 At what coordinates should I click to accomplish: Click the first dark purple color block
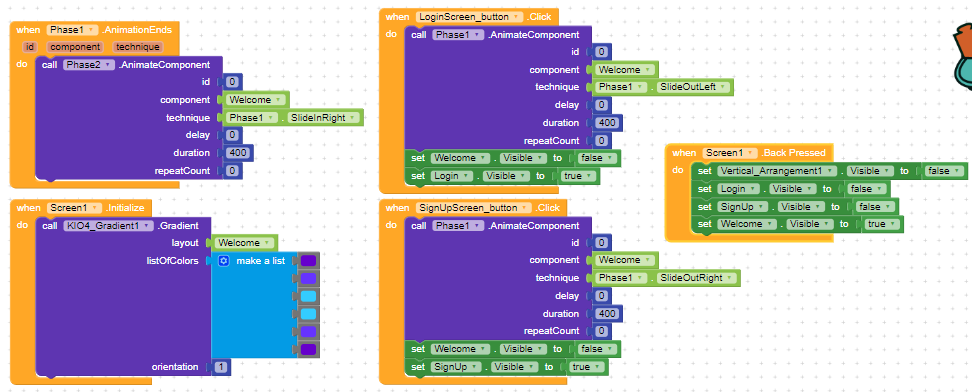pos(308,261)
